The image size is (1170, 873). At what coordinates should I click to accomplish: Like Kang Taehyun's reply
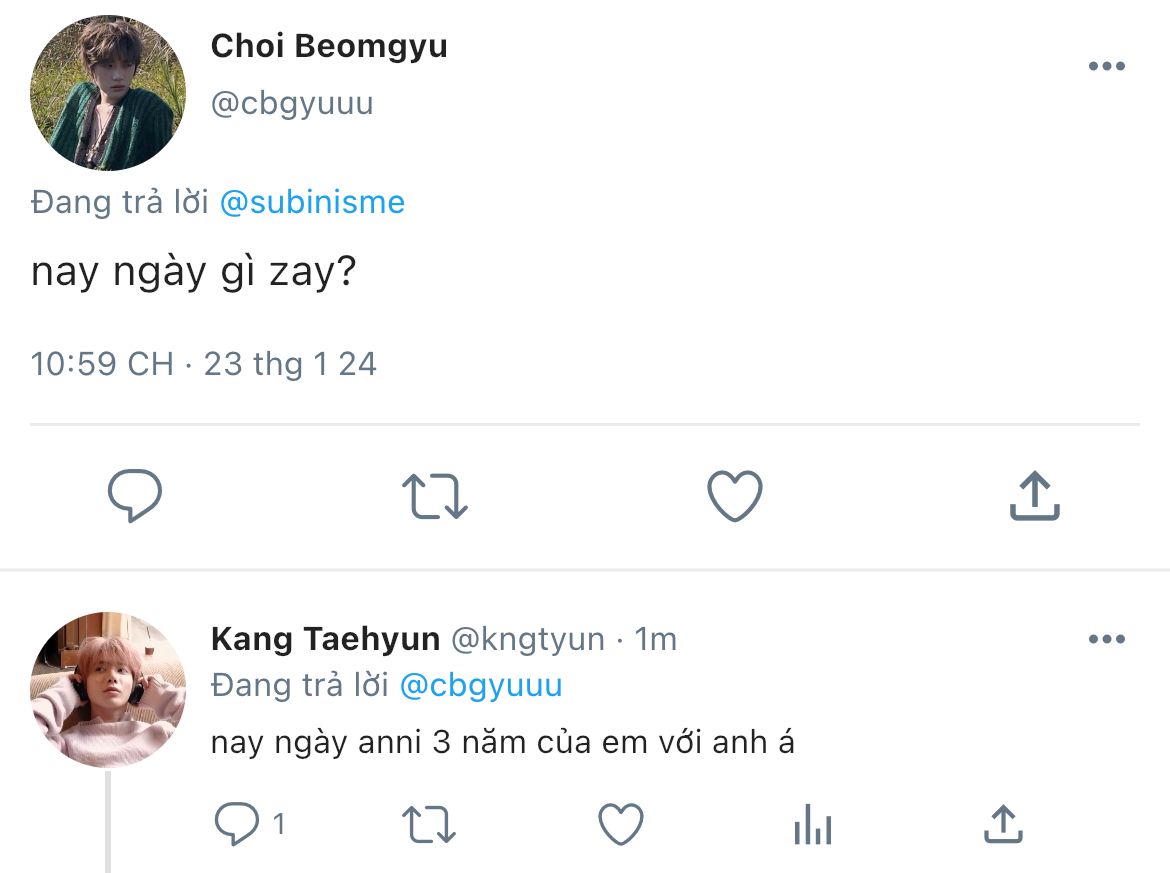pyautogui.click(x=620, y=825)
